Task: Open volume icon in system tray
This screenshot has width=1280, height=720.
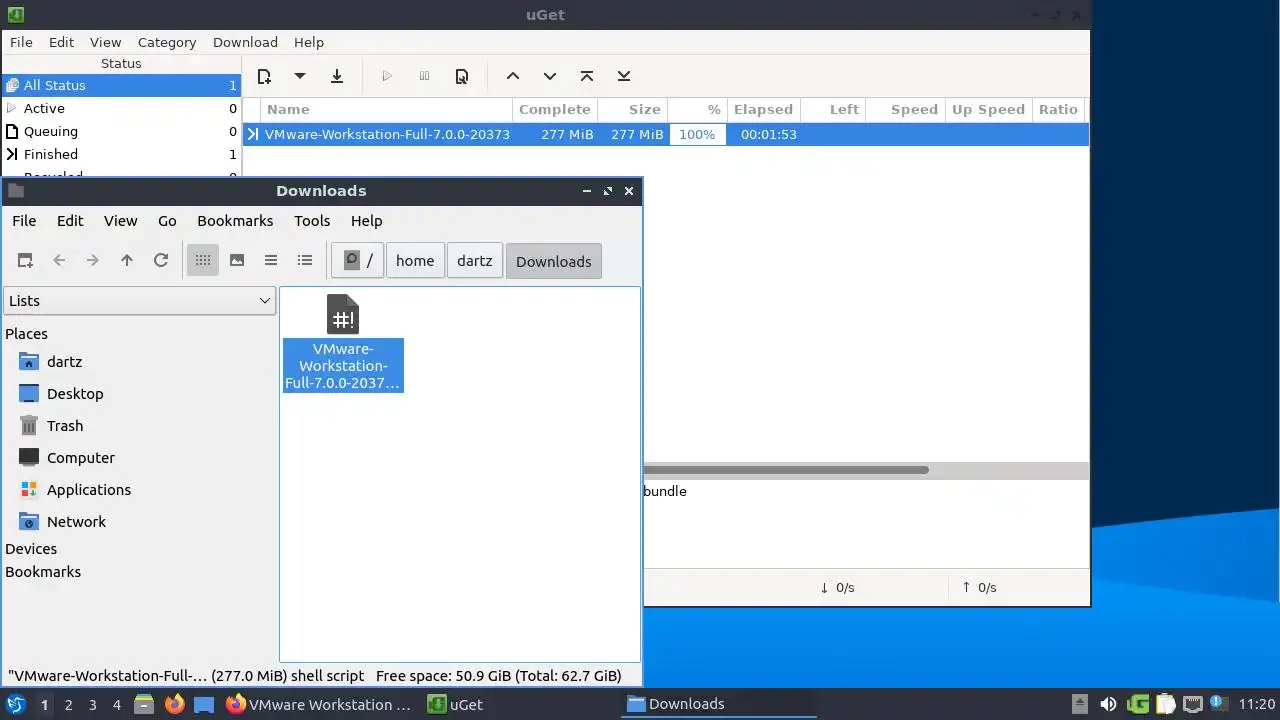Action: click(x=1108, y=704)
